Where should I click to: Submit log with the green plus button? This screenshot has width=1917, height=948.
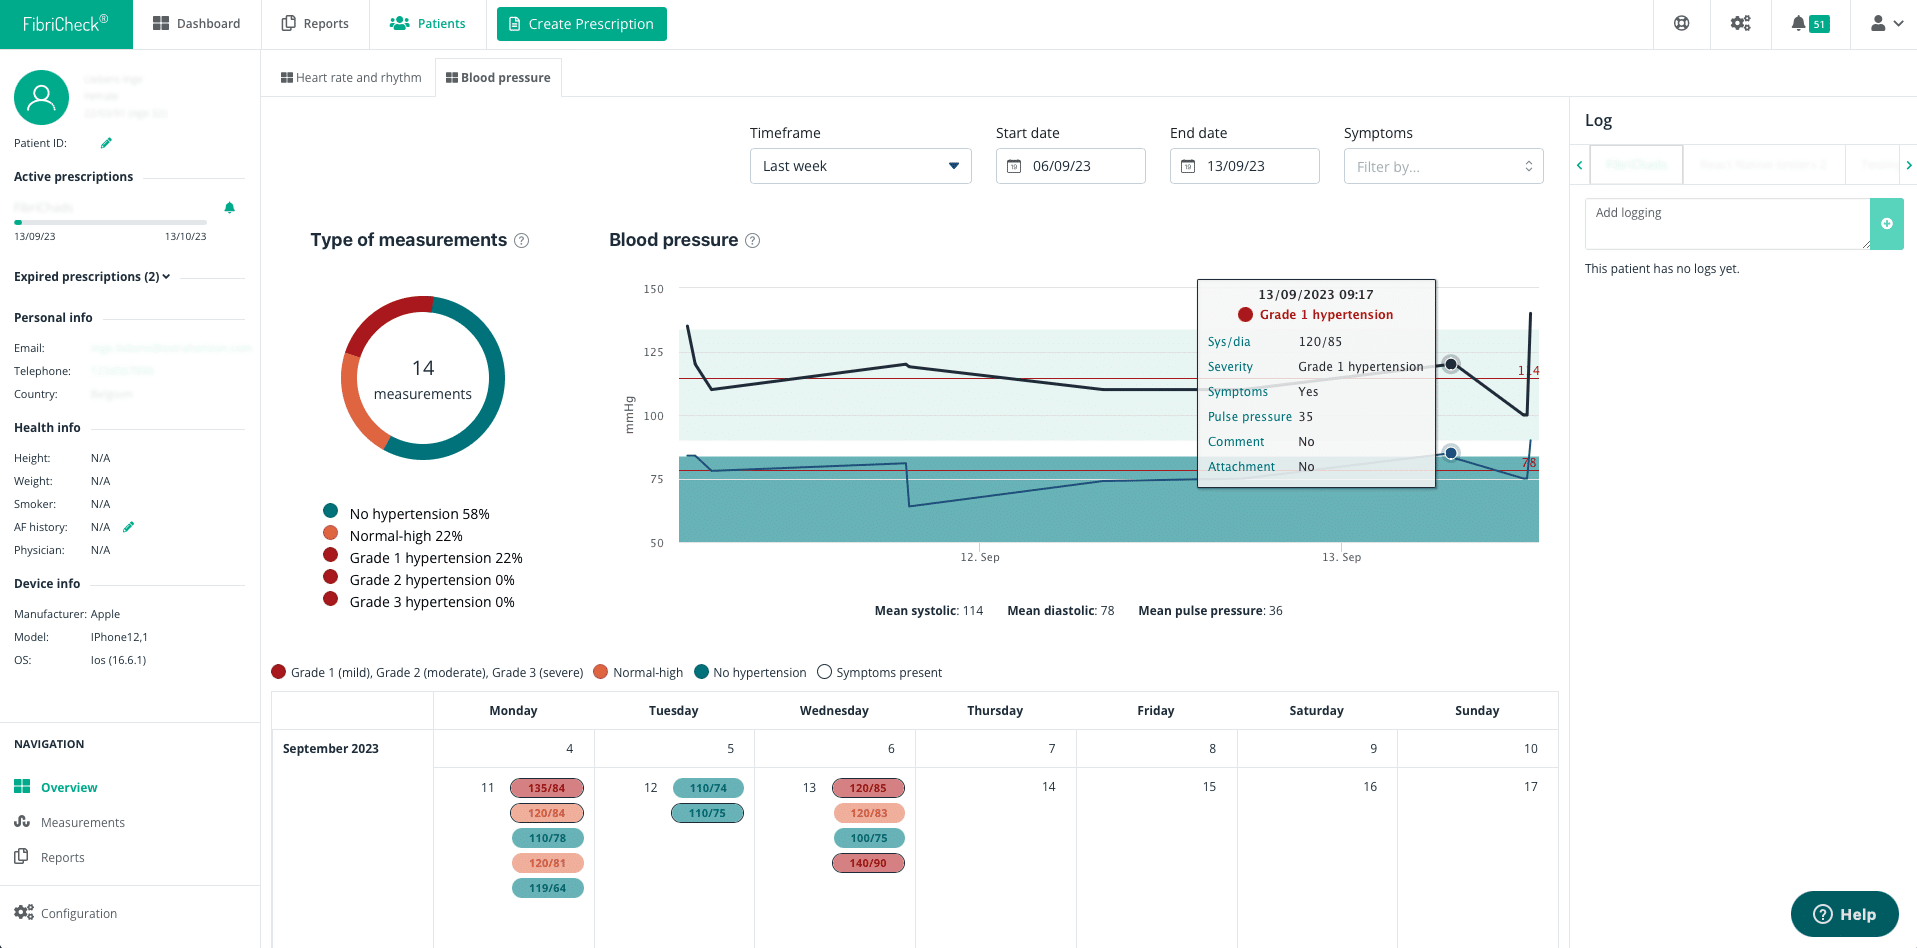[1886, 224]
